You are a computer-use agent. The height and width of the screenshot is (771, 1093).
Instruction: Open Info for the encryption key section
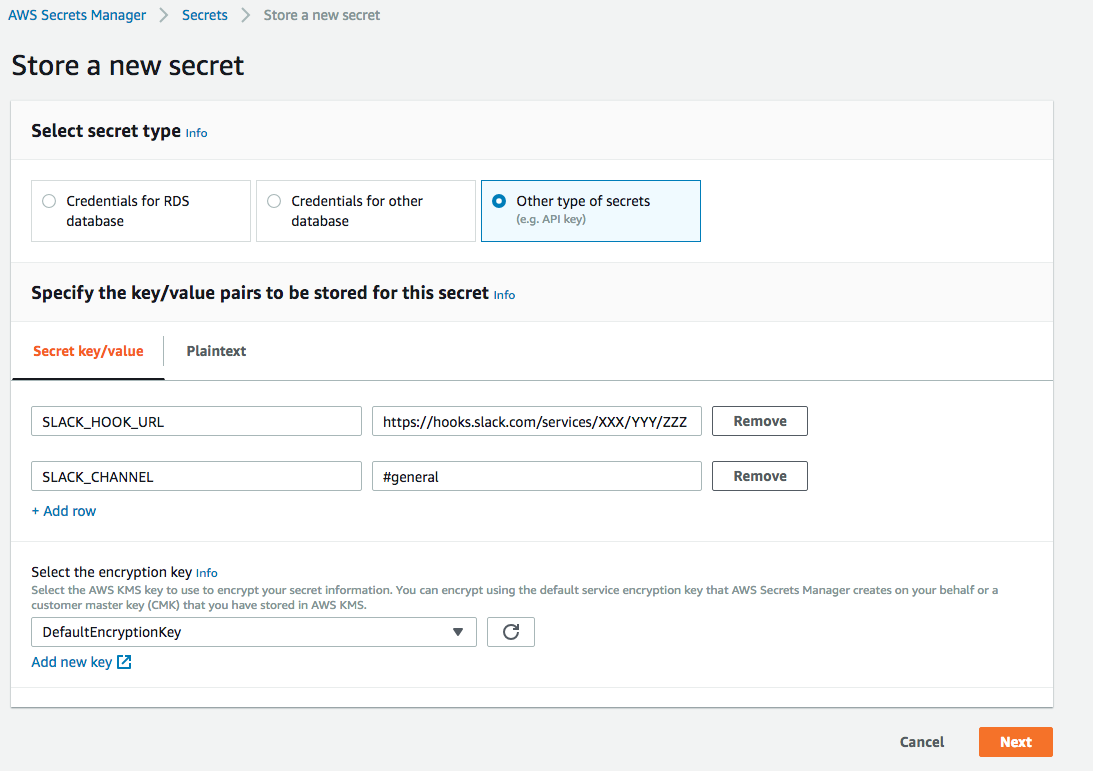tap(207, 573)
